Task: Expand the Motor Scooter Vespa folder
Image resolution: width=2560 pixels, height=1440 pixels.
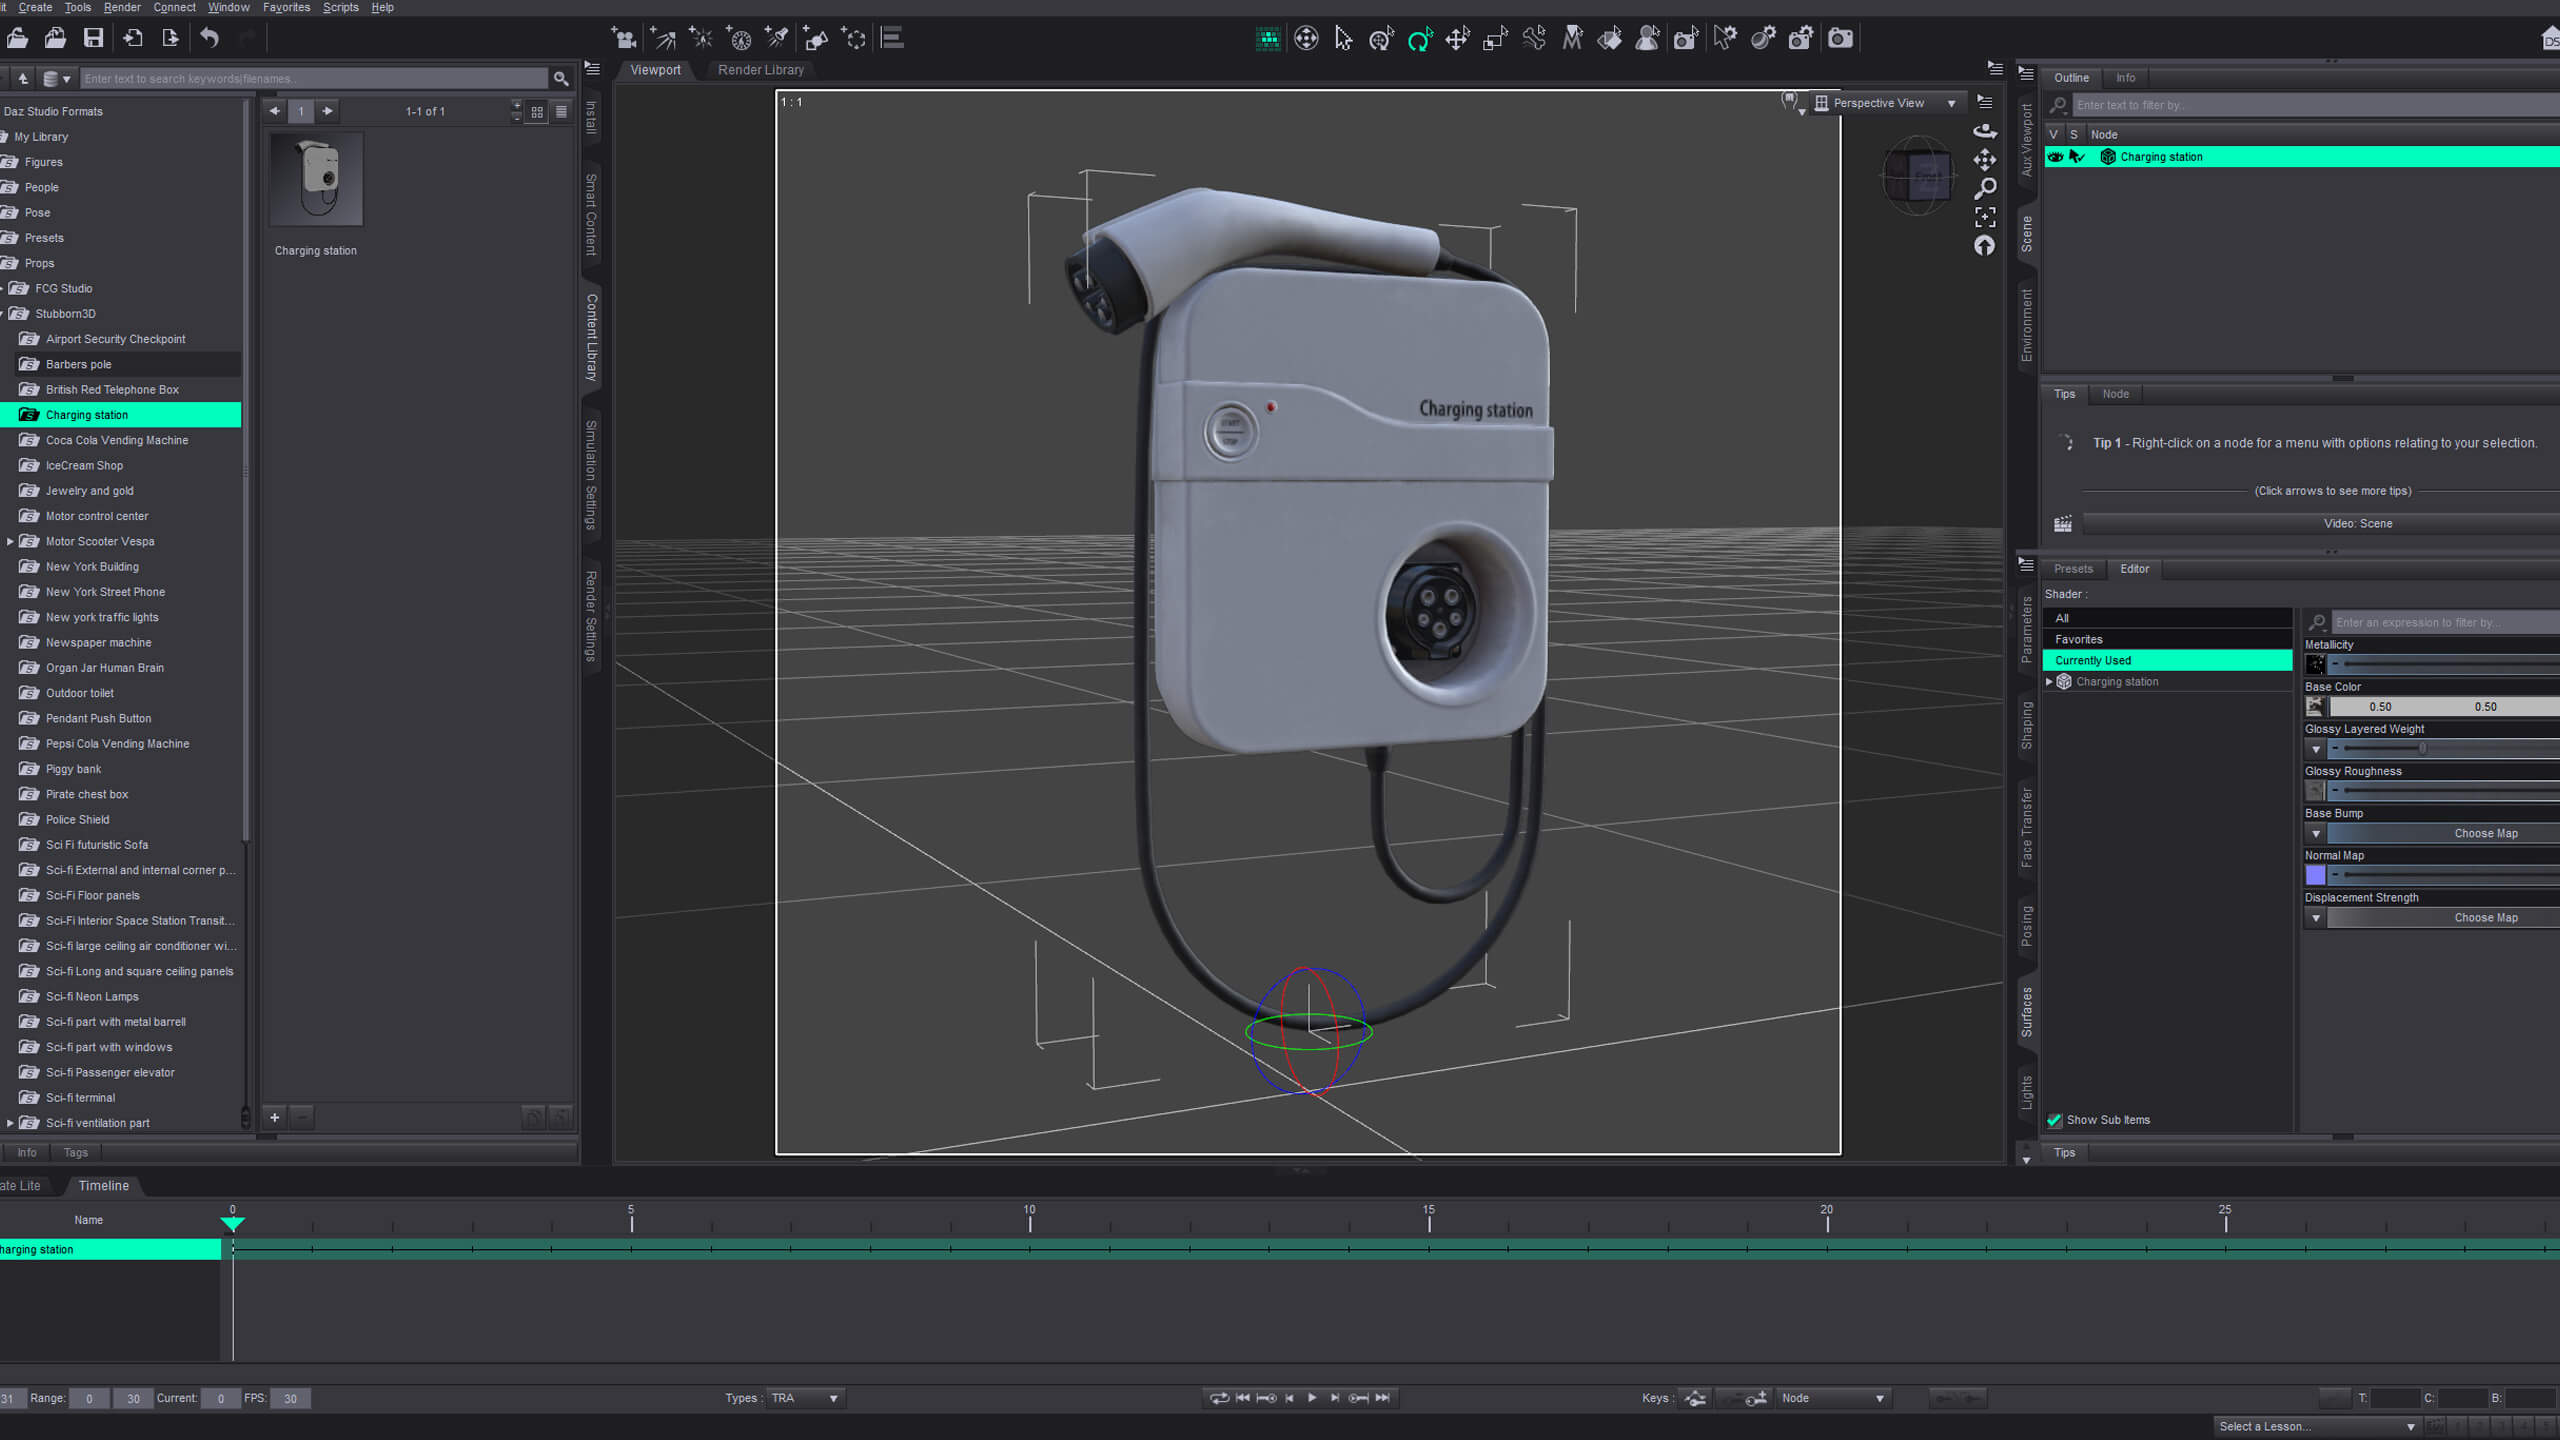Action: (10, 541)
